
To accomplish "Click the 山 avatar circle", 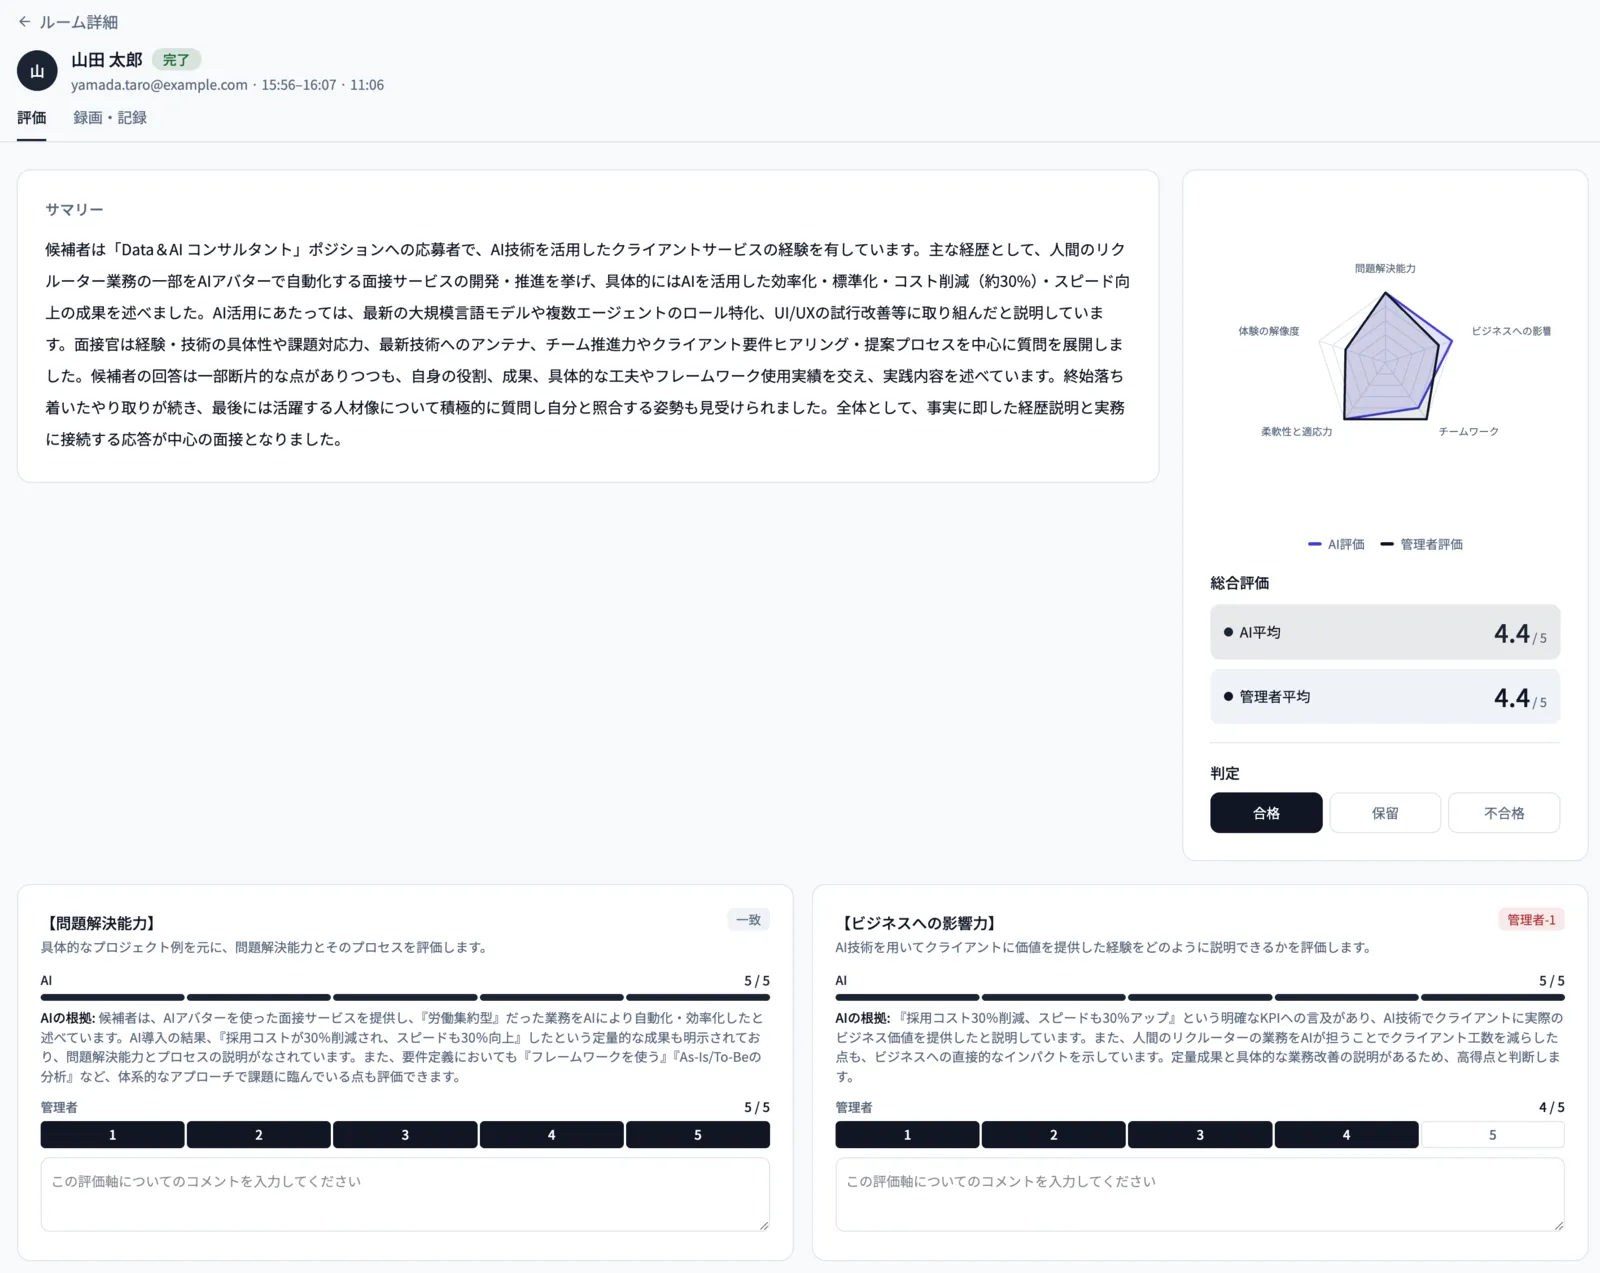I will coord(37,71).
